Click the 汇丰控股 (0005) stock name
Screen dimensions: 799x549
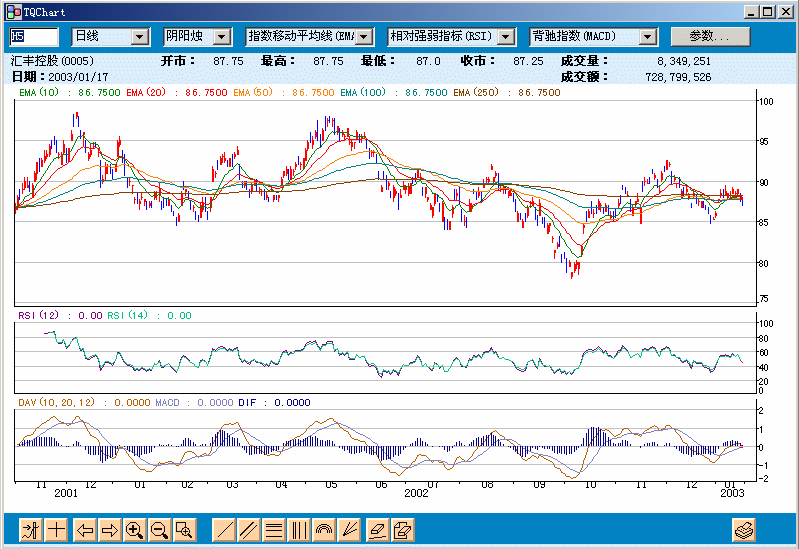[52, 61]
